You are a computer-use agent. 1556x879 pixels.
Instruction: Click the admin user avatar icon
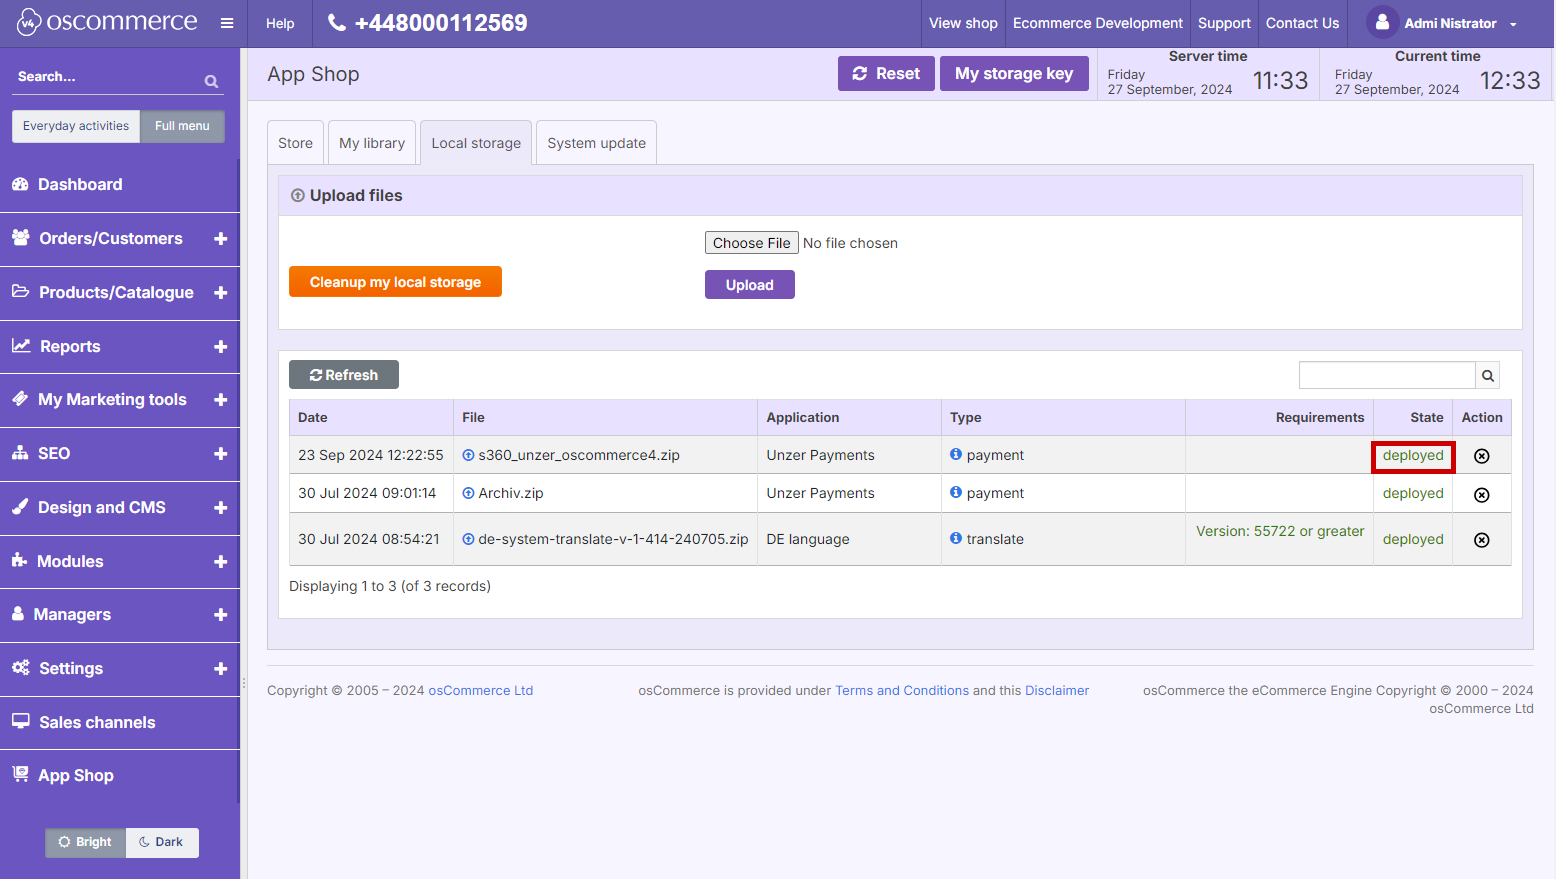(1382, 22)
